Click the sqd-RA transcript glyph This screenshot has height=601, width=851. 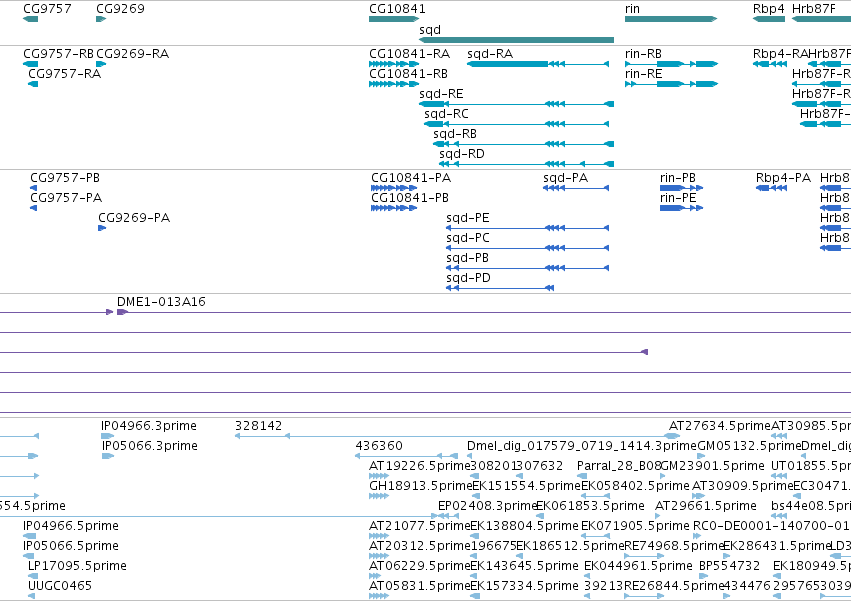point(538,64)
